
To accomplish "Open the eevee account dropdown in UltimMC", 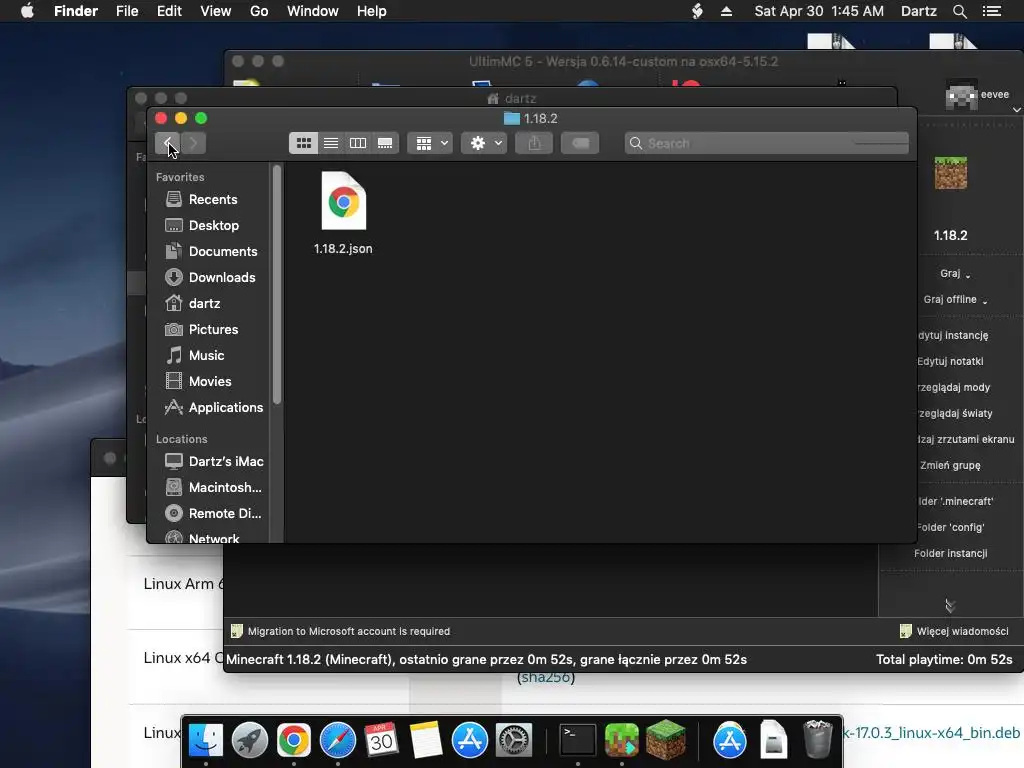I will pos(982,97).
